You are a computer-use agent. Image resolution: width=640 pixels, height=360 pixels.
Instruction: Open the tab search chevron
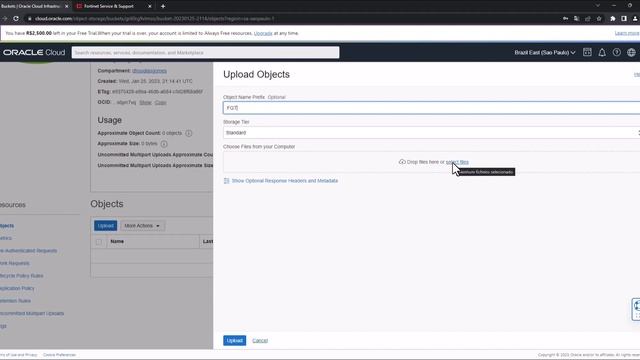(598, 6)
